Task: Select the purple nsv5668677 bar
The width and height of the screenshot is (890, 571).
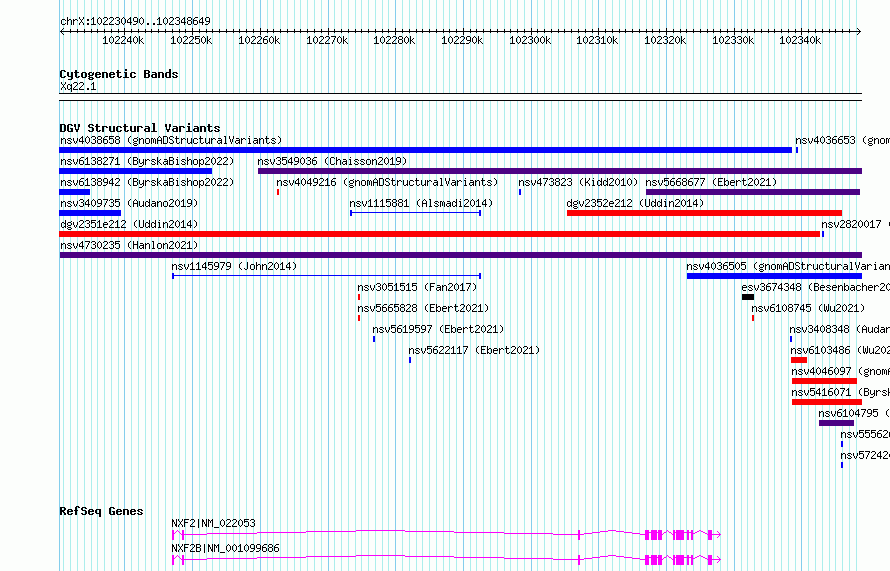Action: pyautogui.click(x=753, y=192)
